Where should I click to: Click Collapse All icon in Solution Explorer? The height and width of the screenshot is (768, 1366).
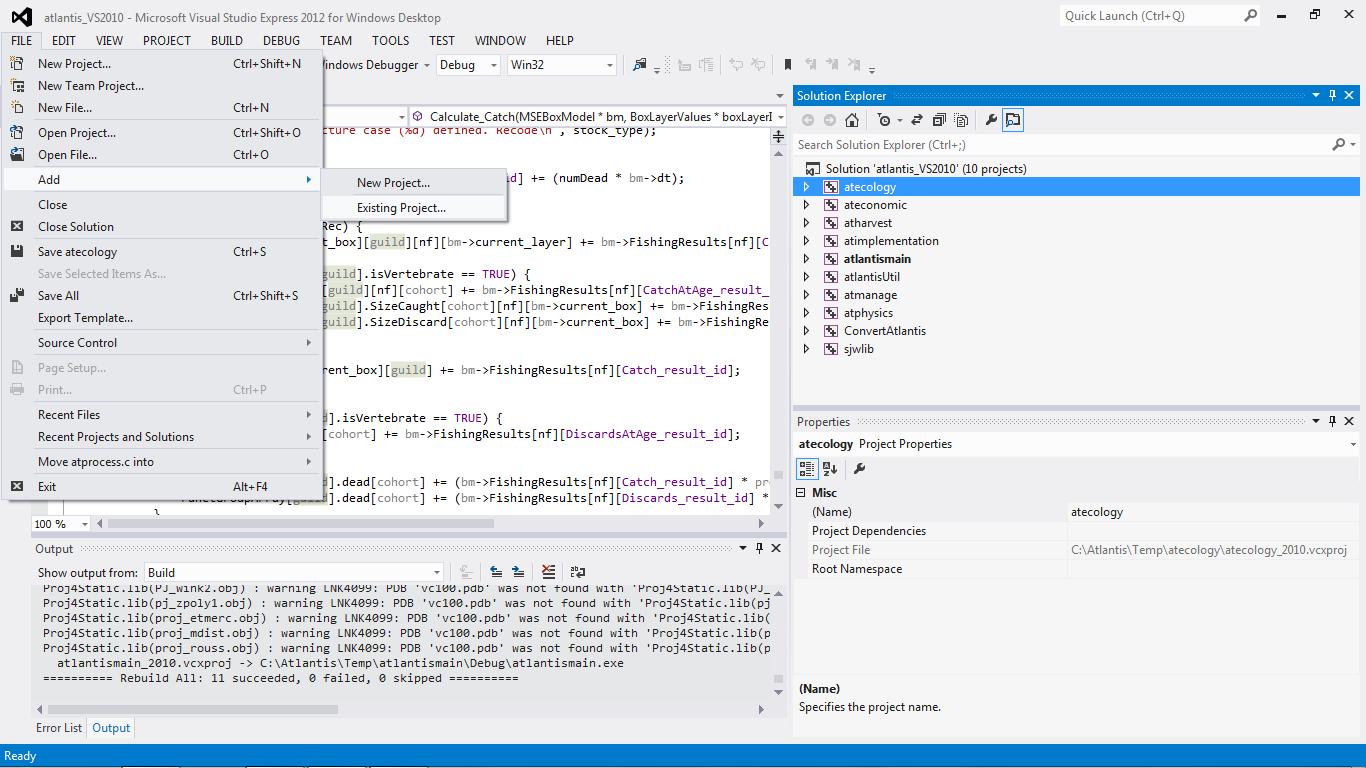tap(939, 120)
